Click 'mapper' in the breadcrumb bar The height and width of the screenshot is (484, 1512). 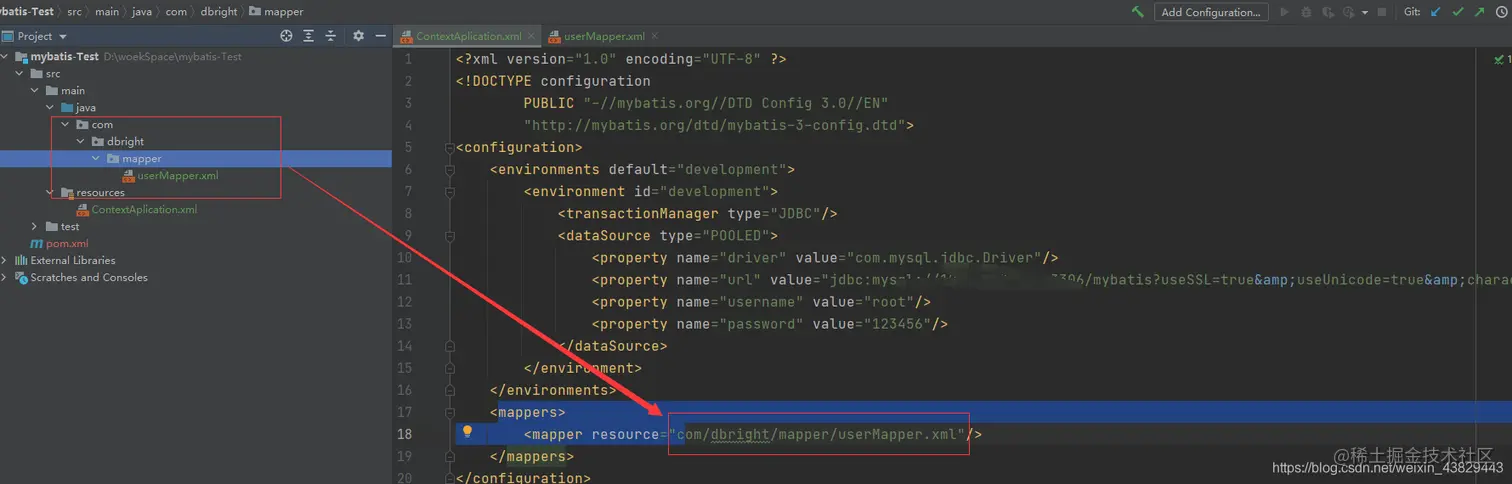(x=284, y=12)
